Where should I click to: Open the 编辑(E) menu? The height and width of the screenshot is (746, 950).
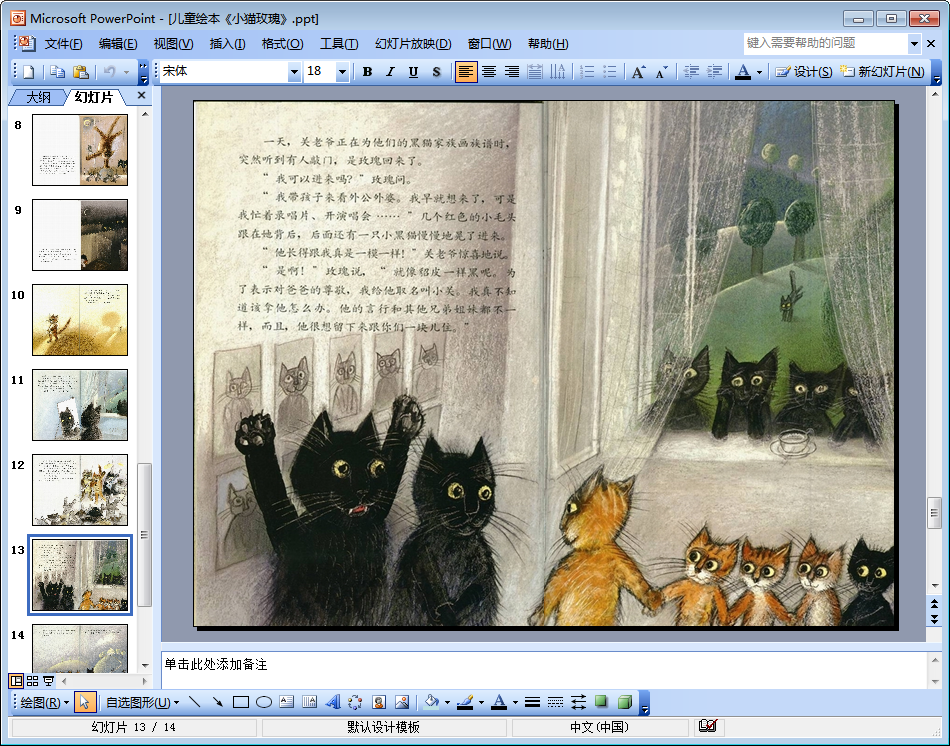click(118, 44)
